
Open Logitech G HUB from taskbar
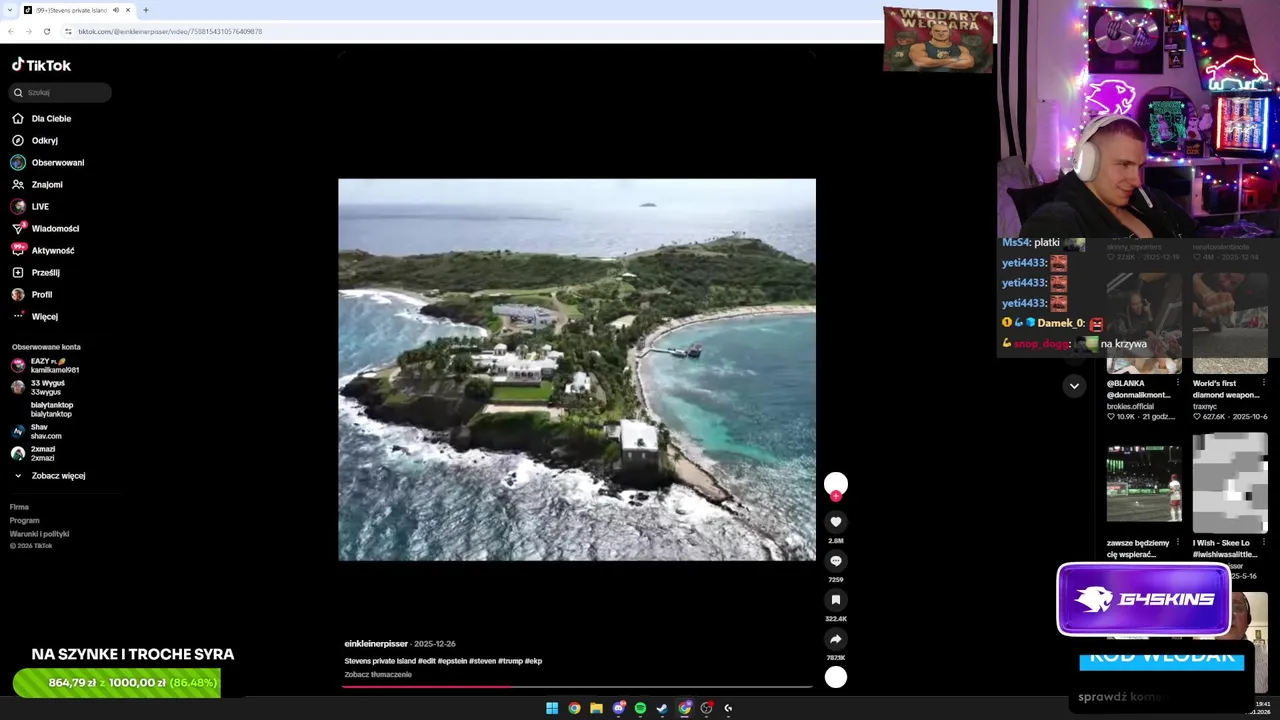[x=728, y=708]
